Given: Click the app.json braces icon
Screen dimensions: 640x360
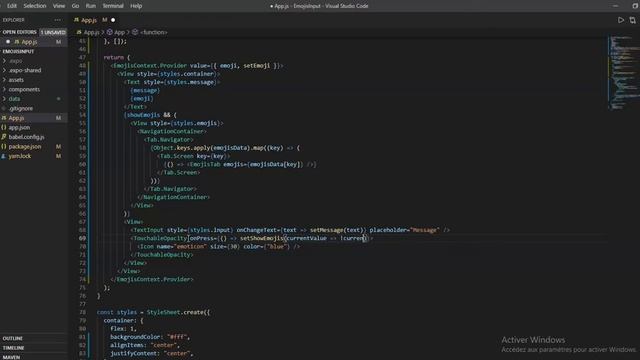Looking at the screenshot, I should click(4, 127).
